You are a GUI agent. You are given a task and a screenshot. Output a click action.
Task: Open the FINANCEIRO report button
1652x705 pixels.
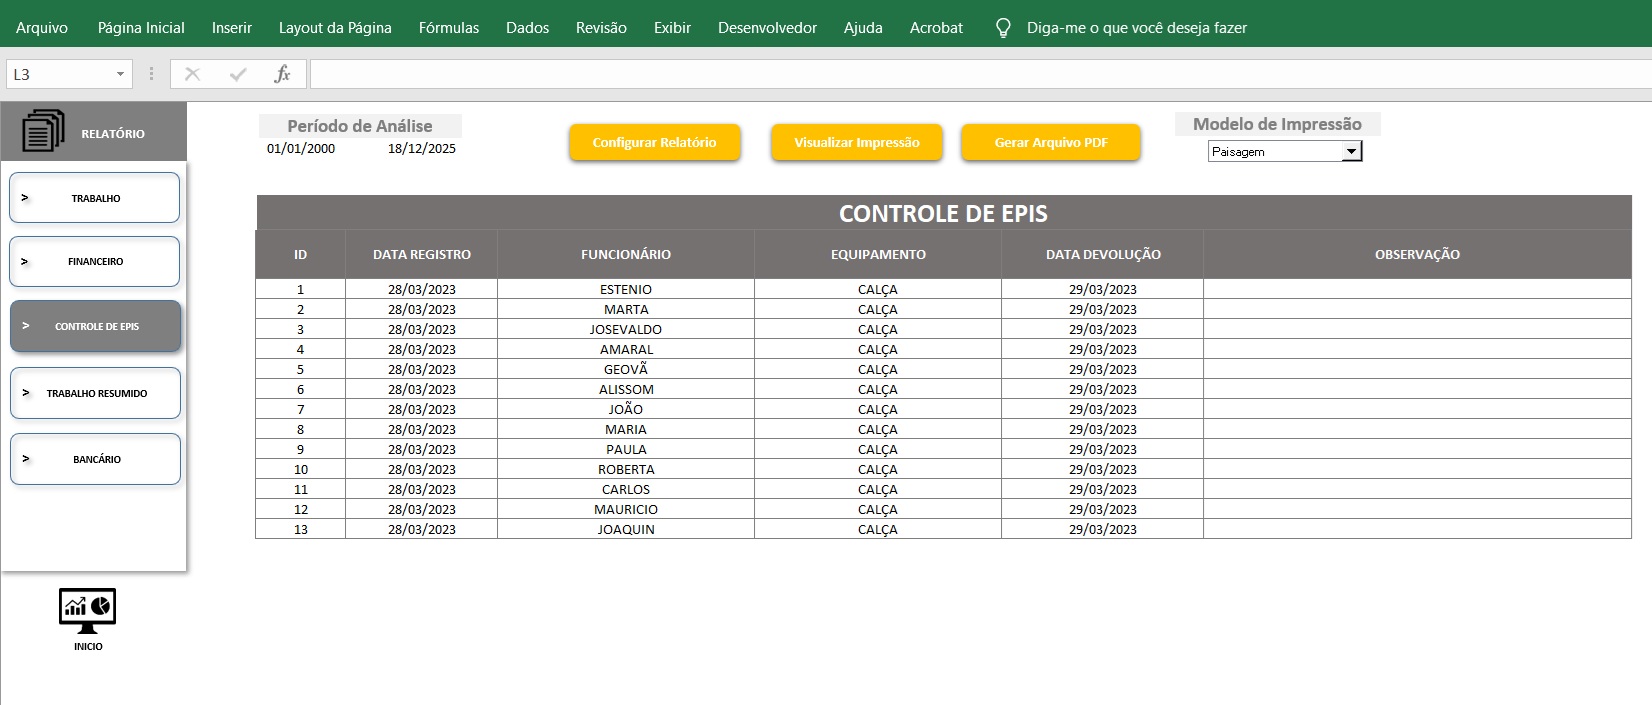(95, 262)
